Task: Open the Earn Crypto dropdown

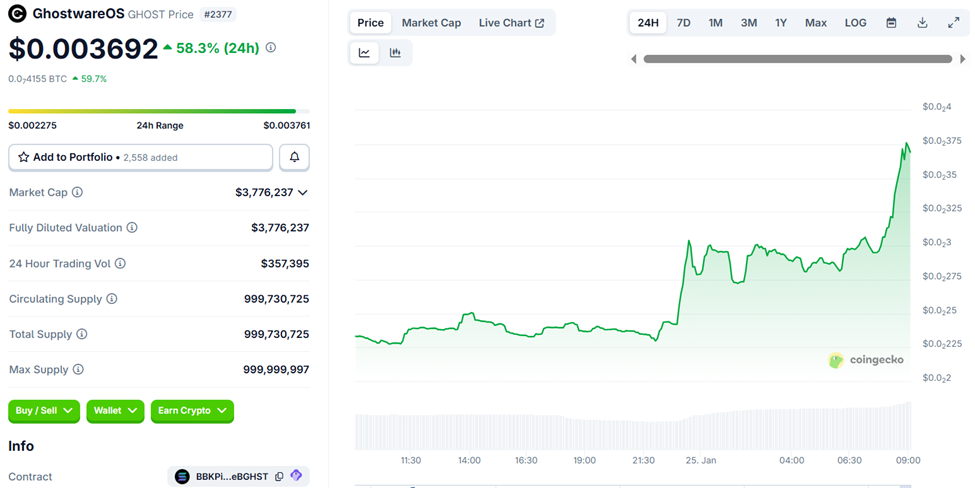Action: coord(192,410)
